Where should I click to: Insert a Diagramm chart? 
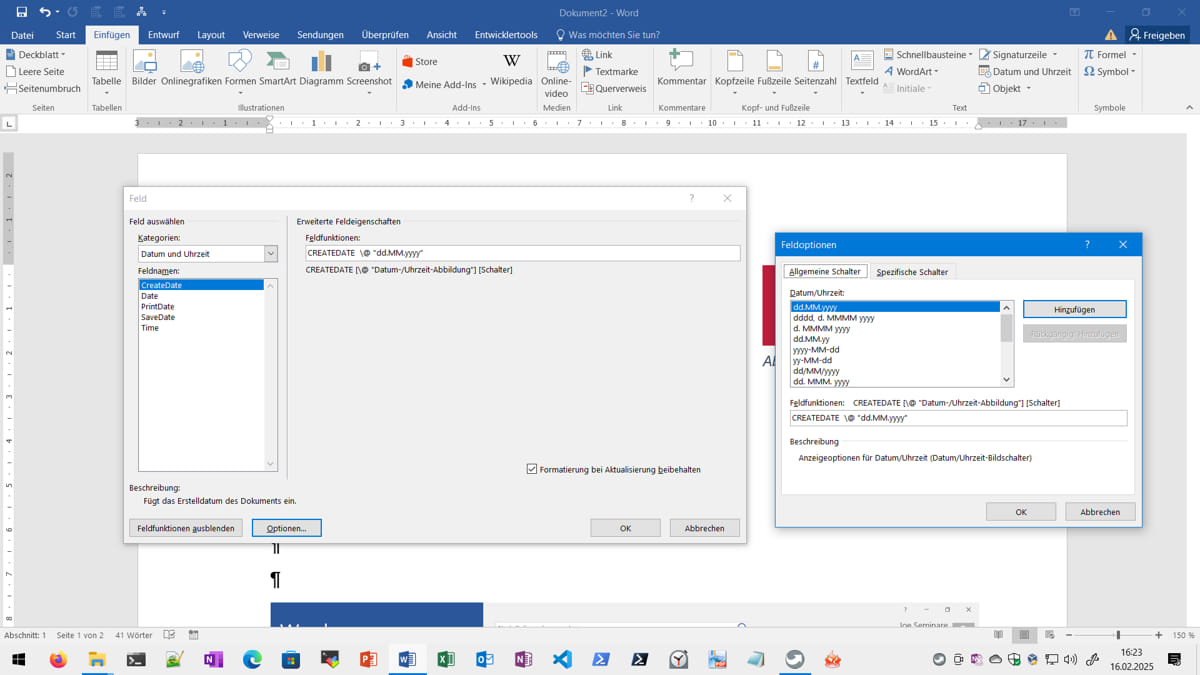tap(321, 69)
